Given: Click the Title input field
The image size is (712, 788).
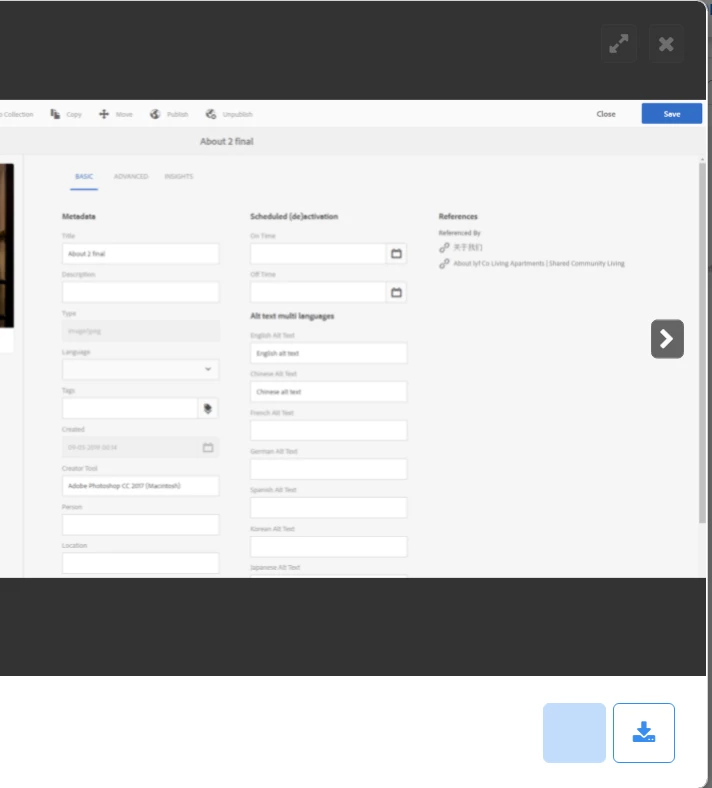Looking at the screenshot, I should click(x=140, y=254).
